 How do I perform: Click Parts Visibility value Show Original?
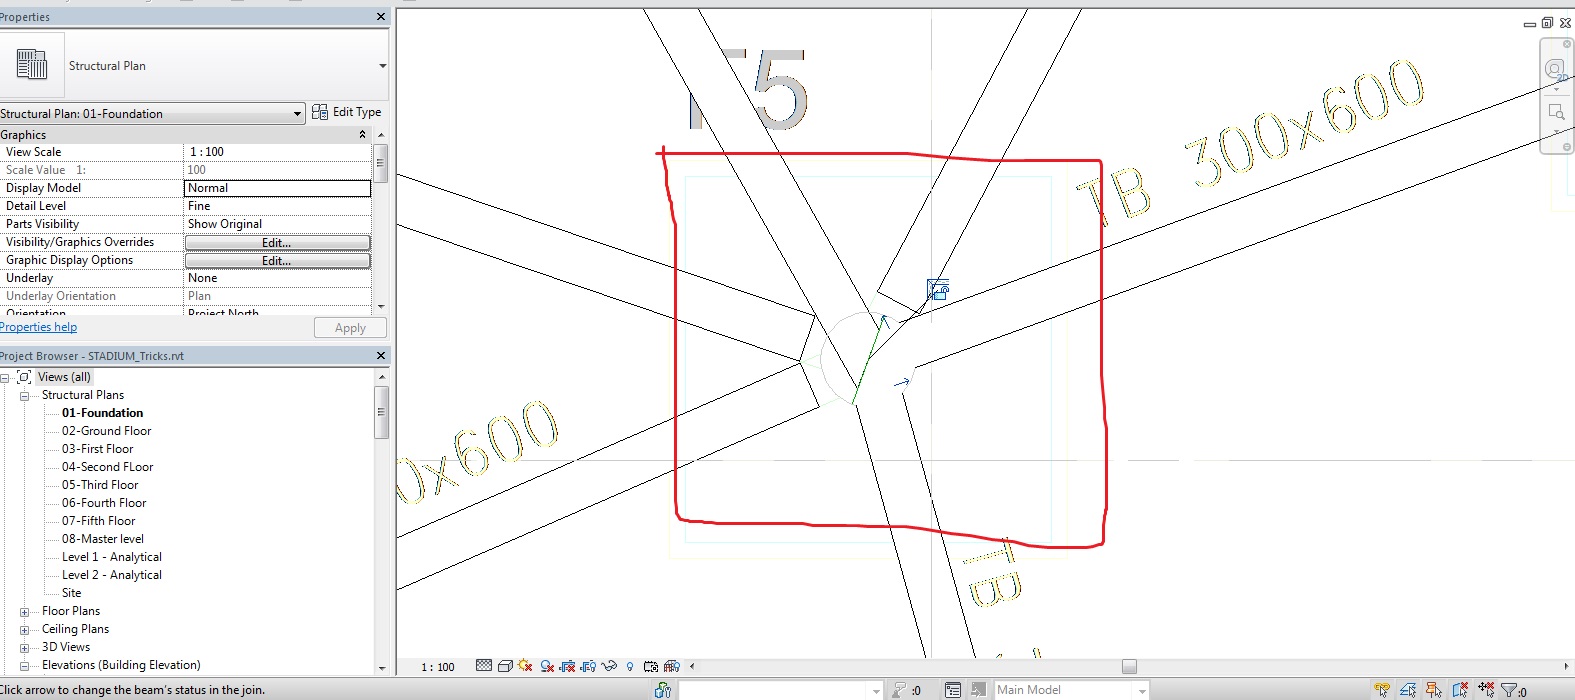tap(277, 224)
